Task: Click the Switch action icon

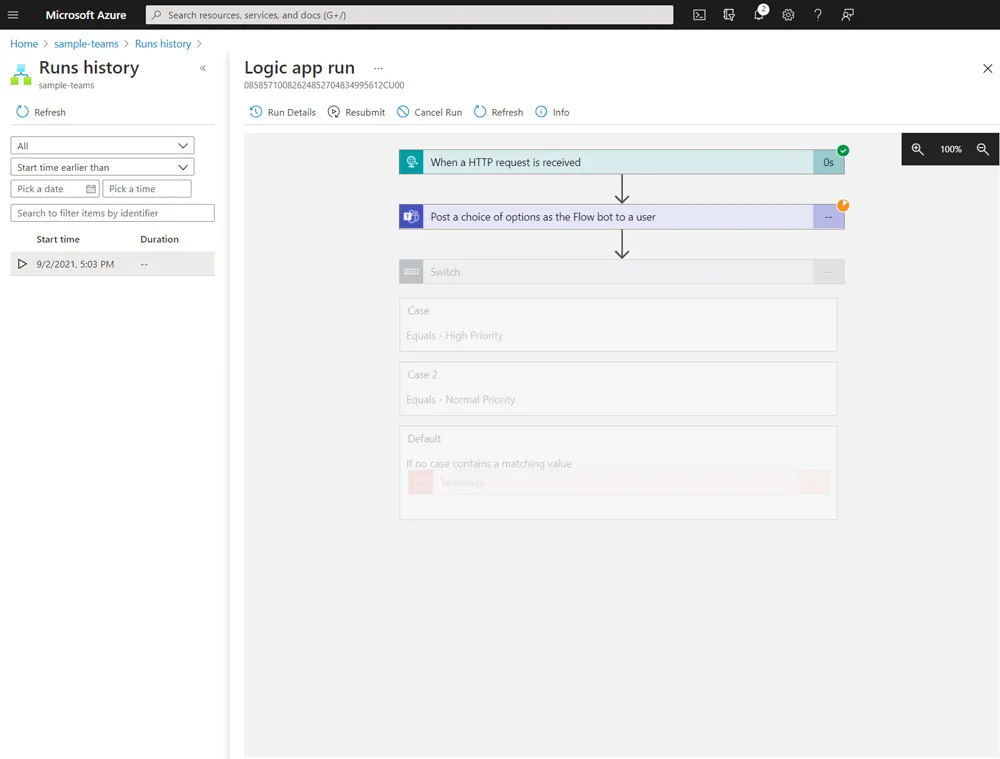Action: pyautogui.click(x=411, y=272)
